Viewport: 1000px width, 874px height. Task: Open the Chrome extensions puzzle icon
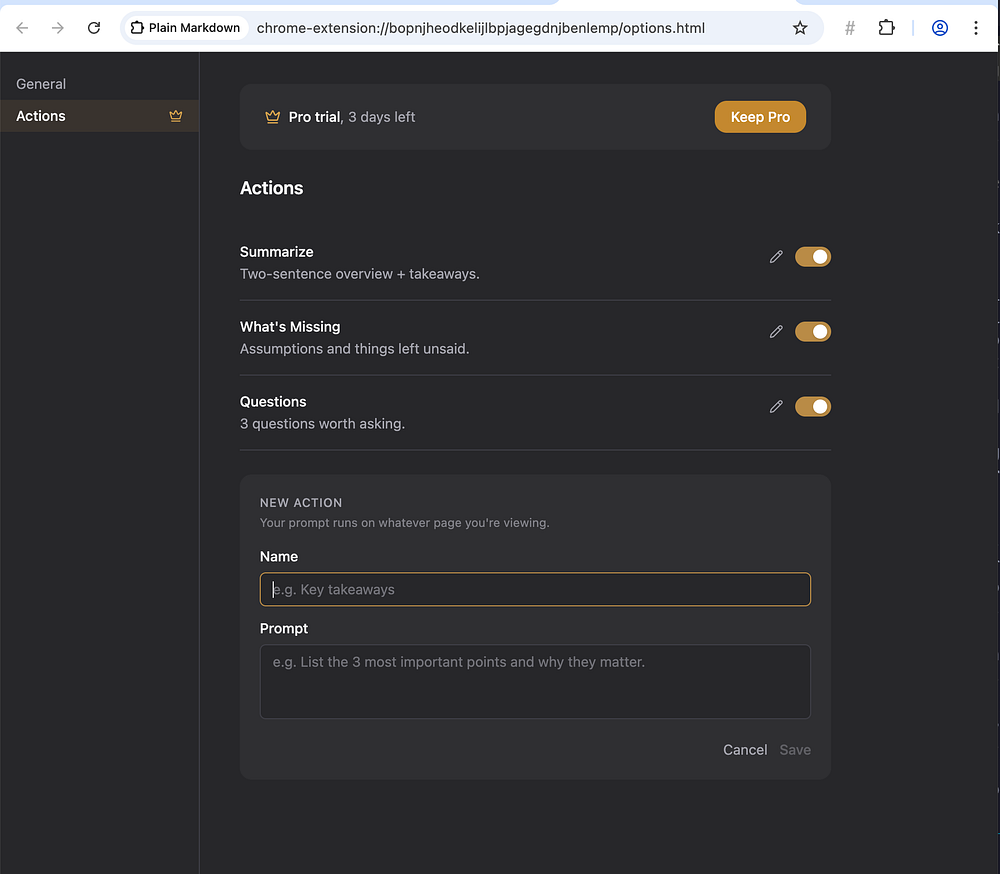[886, 28]
